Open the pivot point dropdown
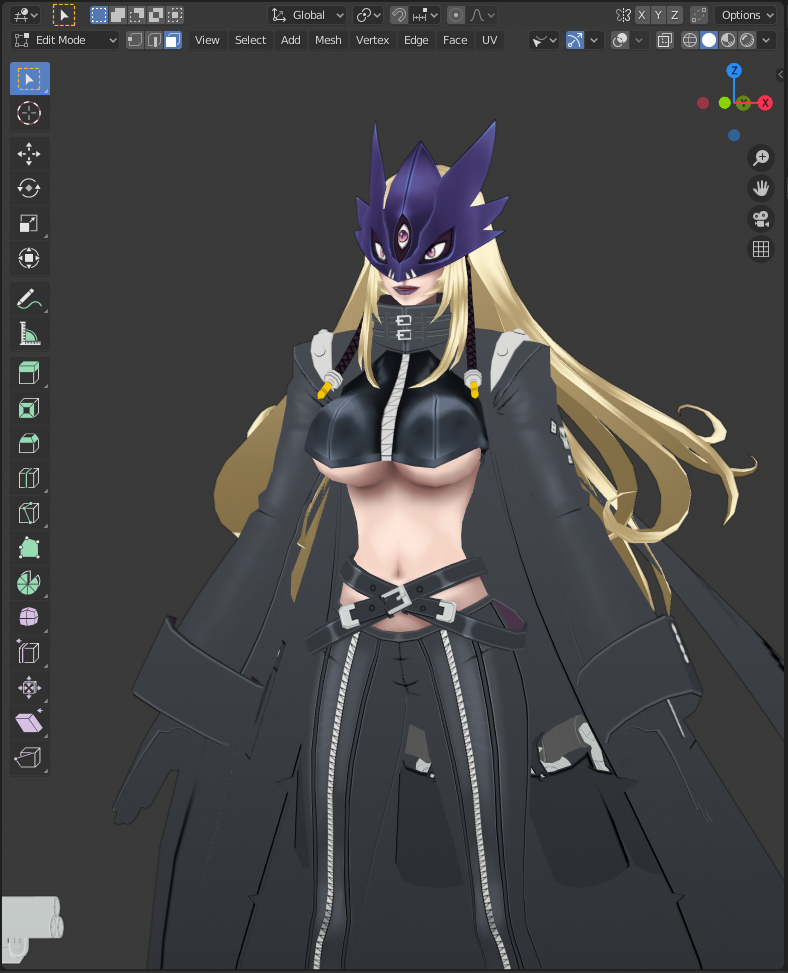Viewport: 788px width, 973px height. pyautogui.click(x=368, y=15)
